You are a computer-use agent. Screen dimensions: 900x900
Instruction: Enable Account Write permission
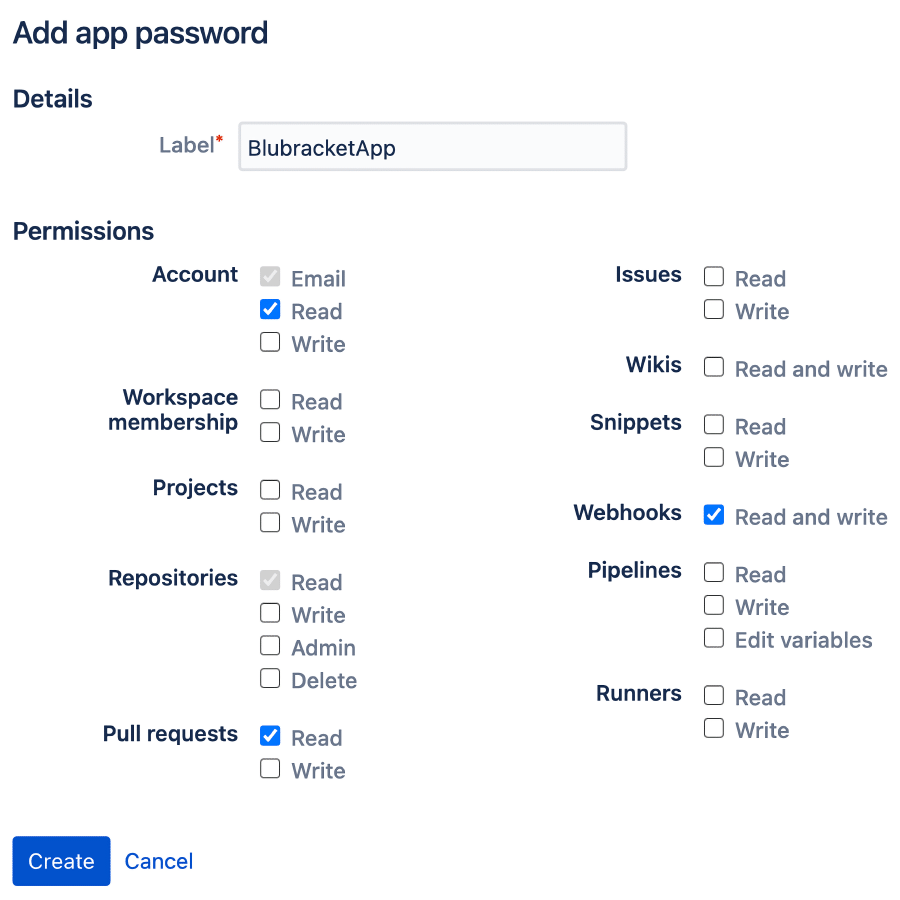point(270,343)
